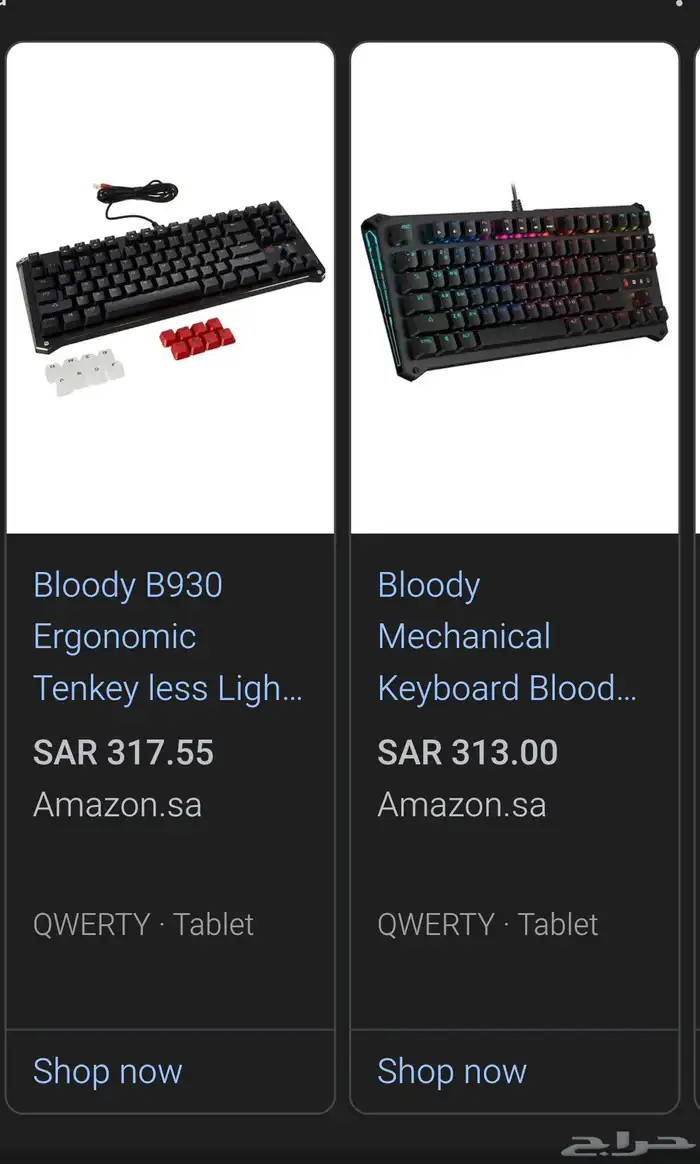Viewport: 700px width, 1164px height.
Task: Open the Bloody Mechanical Keyboard title link
Action: [x=464, y=611]
